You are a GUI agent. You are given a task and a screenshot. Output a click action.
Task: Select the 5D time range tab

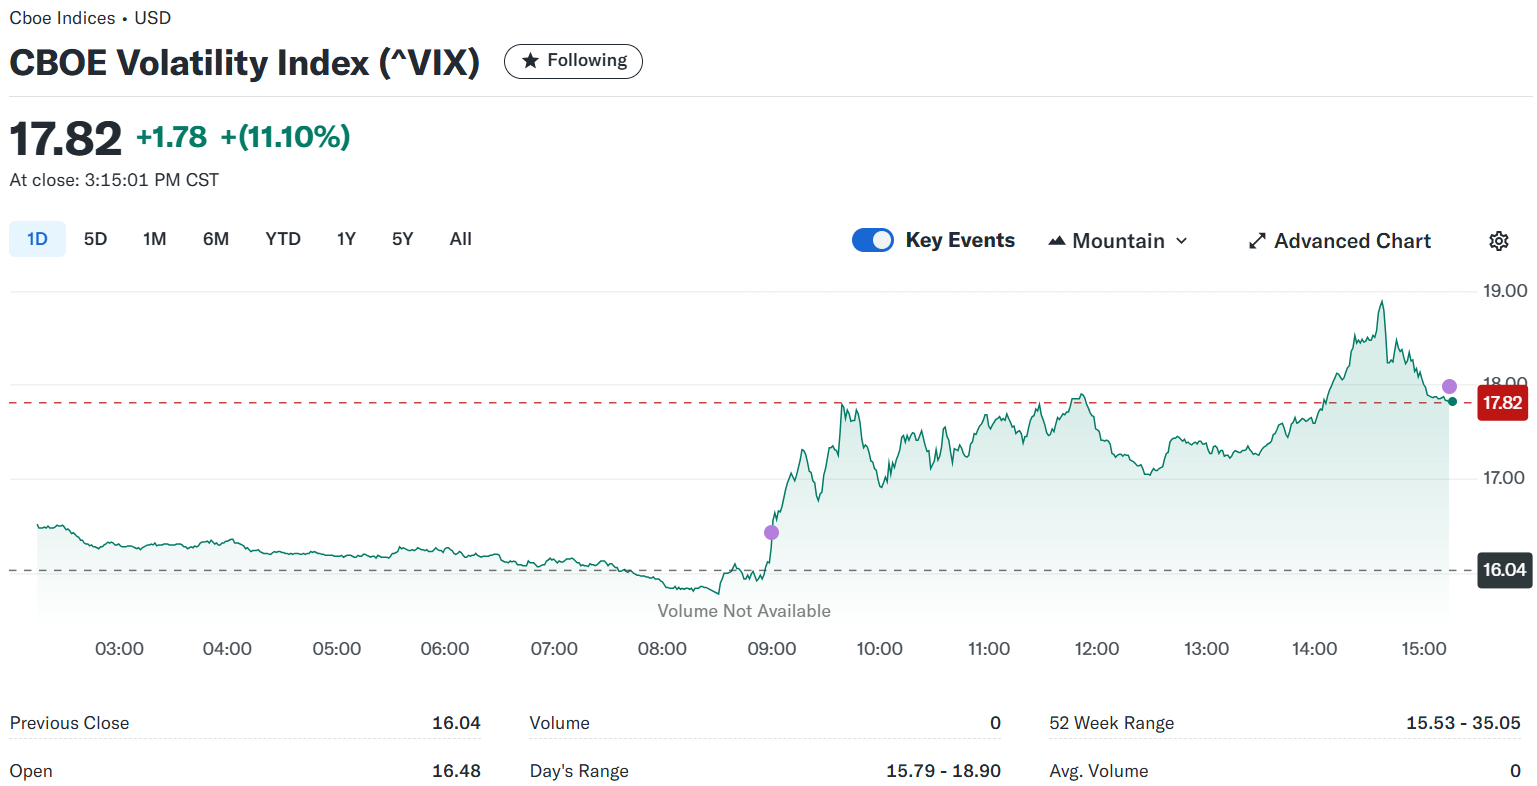click(95, 239)
